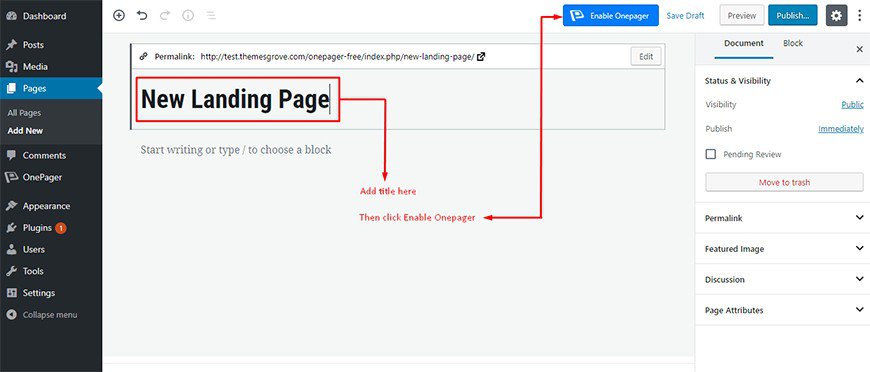Change publish time via Immediately link
The height and width of the screenshot is (372, 870).
click(x=841, y=129)
